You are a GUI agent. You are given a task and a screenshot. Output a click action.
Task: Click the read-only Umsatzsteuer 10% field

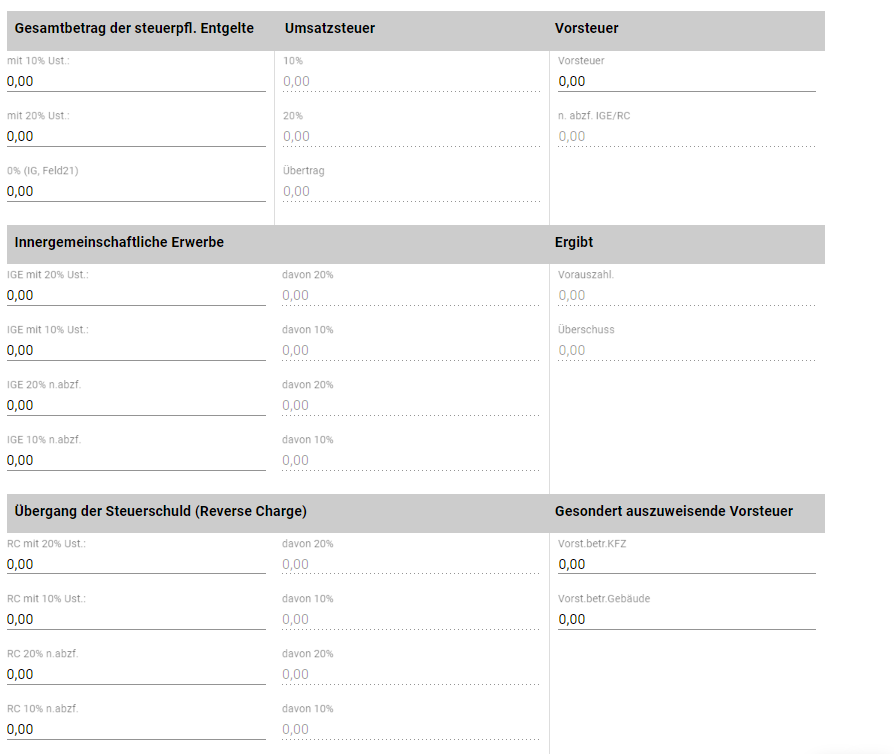click(x=411, y=82)
